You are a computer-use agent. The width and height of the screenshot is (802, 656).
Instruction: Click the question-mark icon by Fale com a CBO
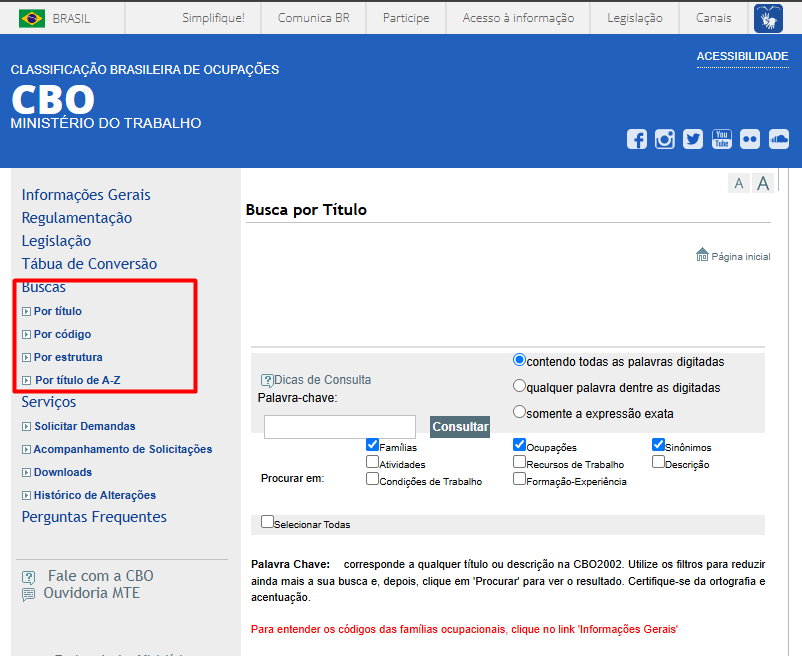(29, 578)
